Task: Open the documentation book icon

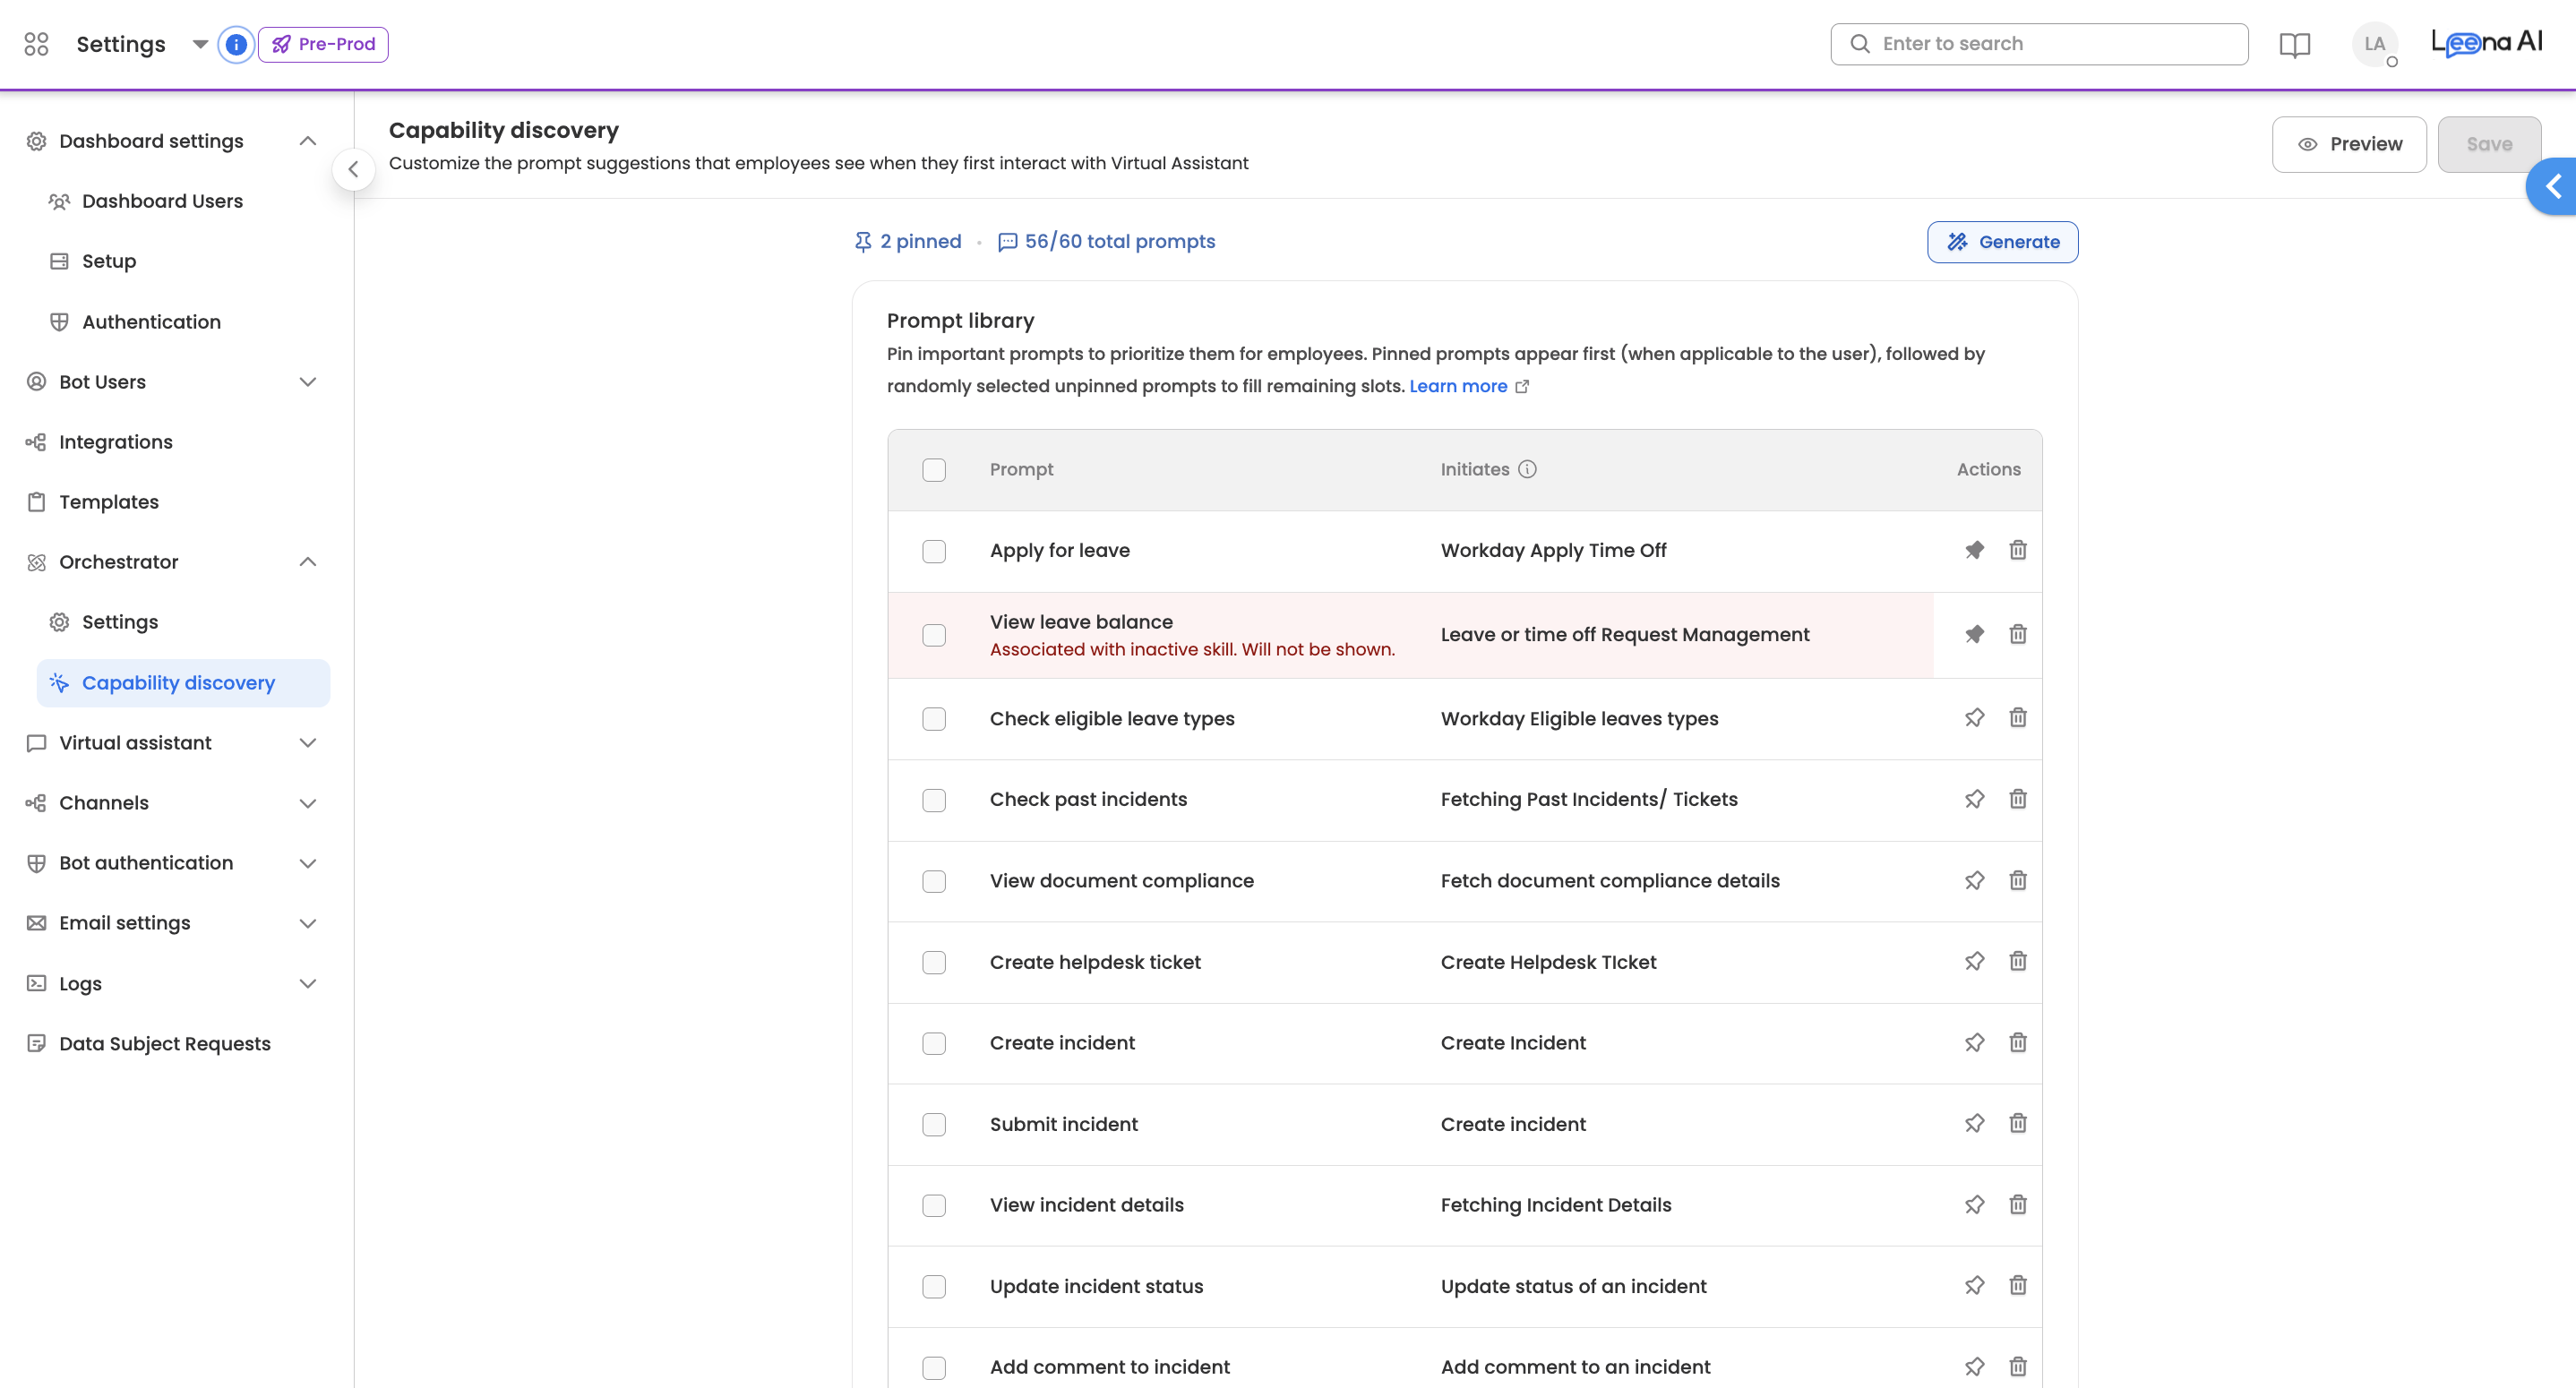Action: click(x=2294, y=44)
